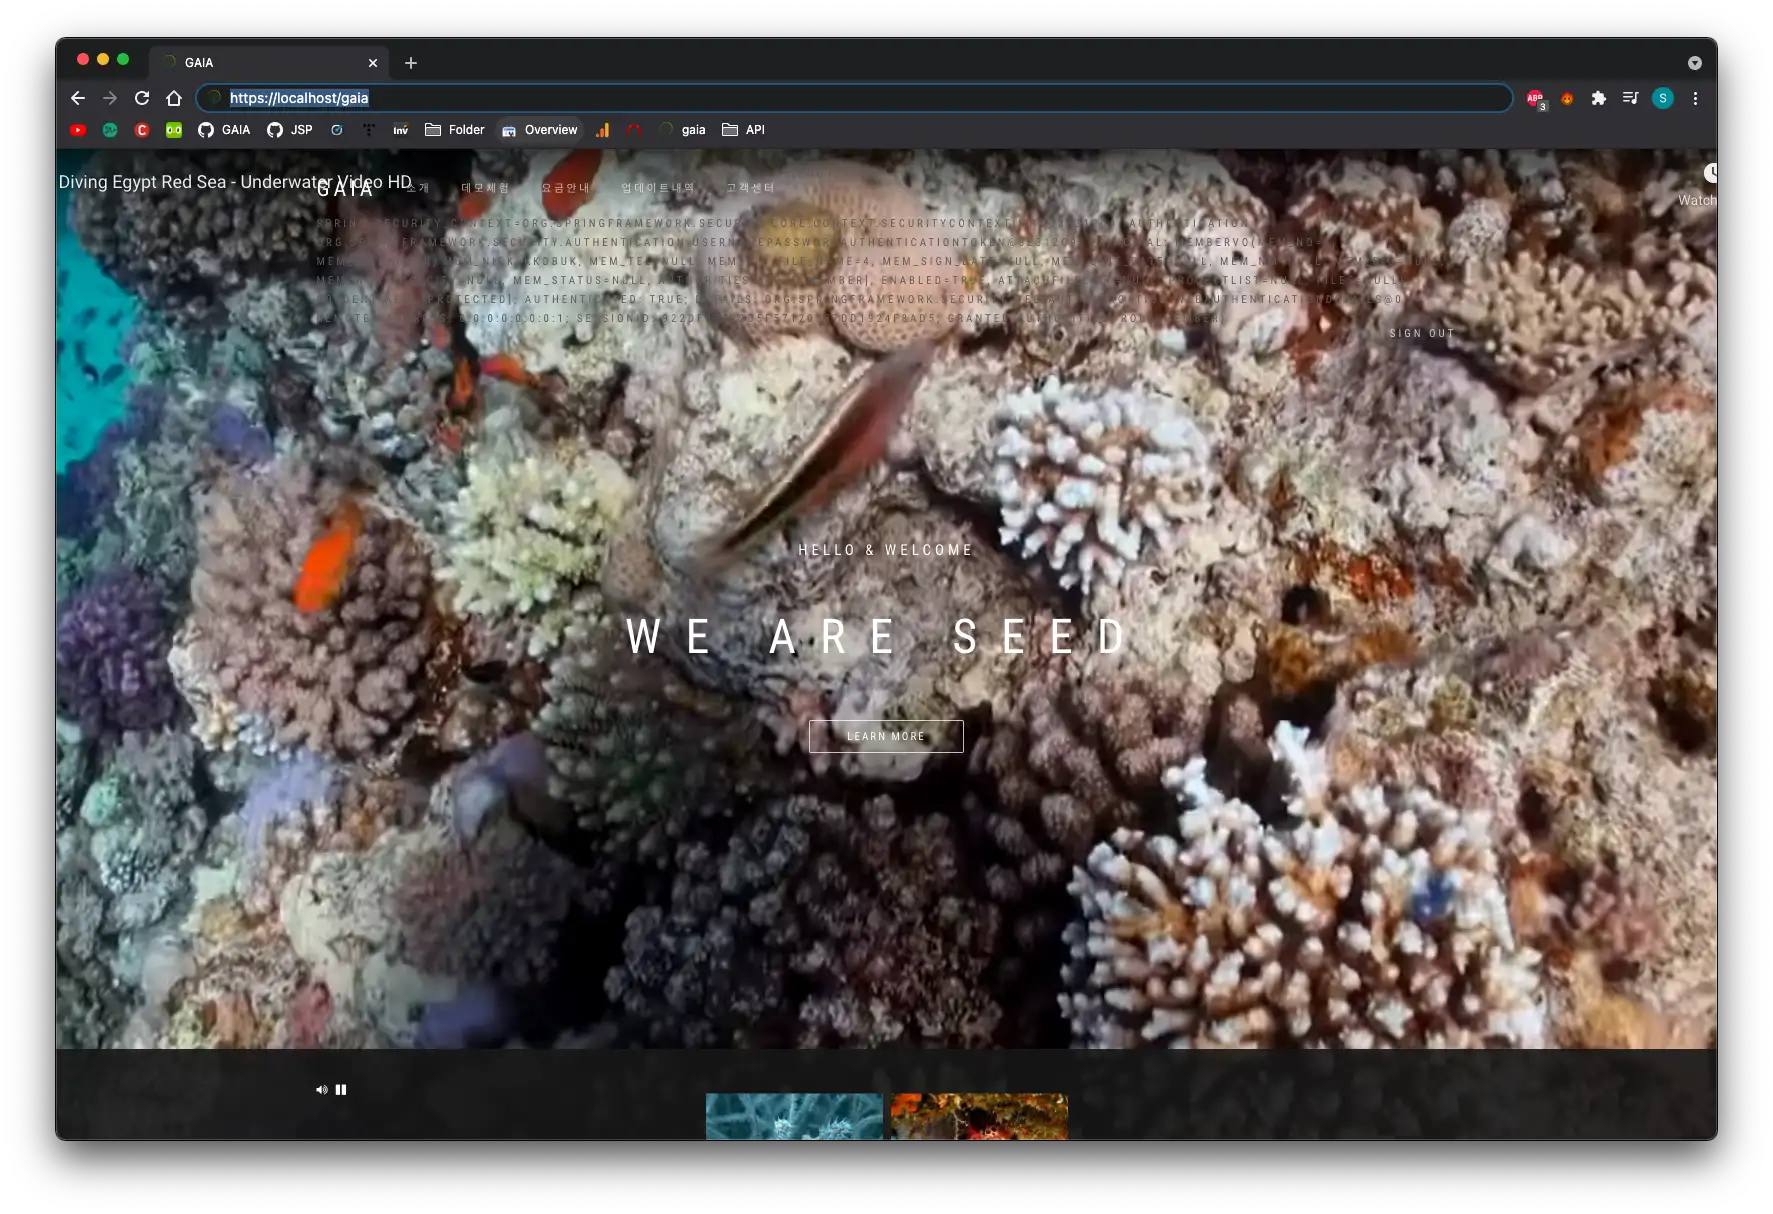Click the 데모체험 navigation menu item
This screenshot has width=1773, height=1214.
(485, 188)
